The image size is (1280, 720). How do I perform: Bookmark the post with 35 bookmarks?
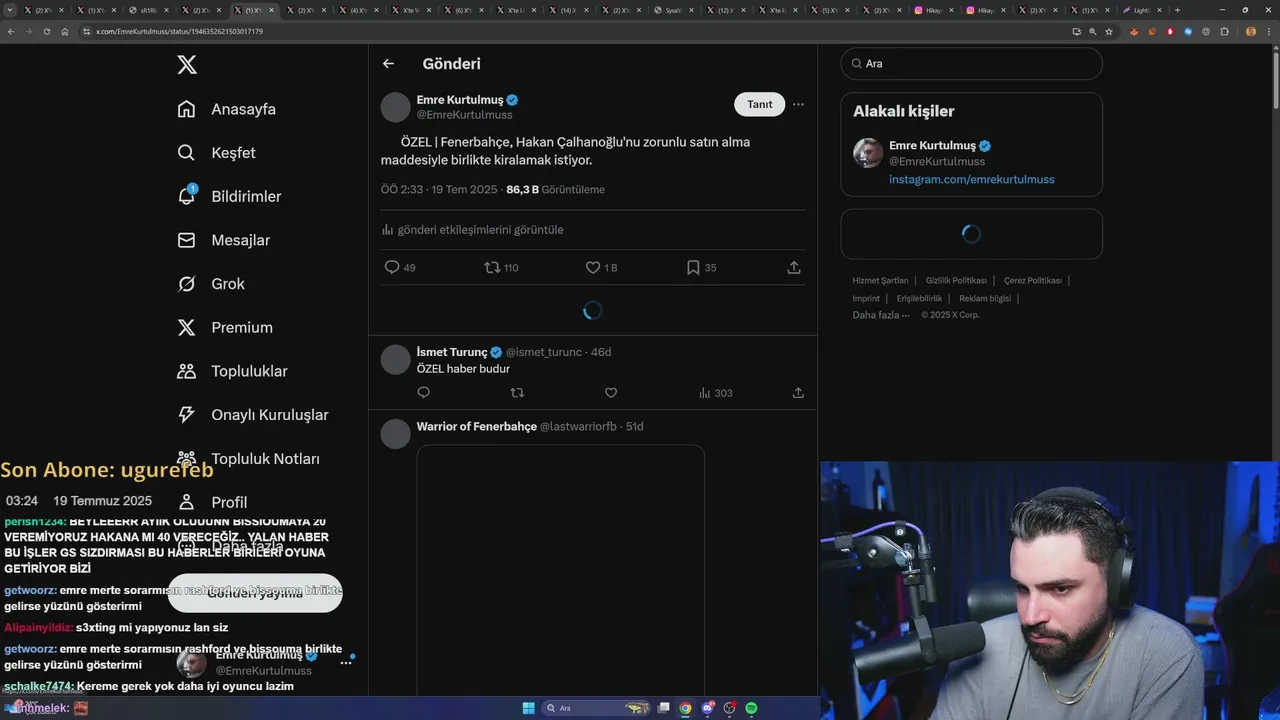click(x=701, y=267)
